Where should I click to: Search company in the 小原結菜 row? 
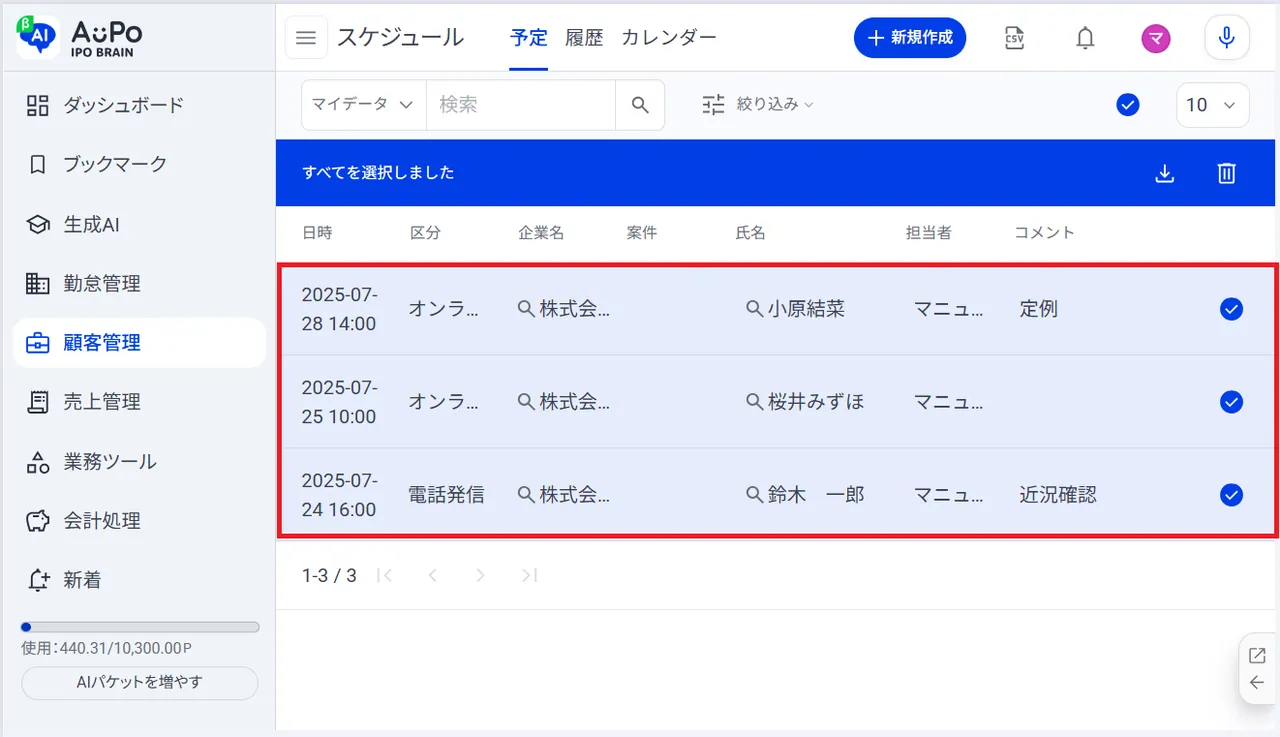coord(526,309)
